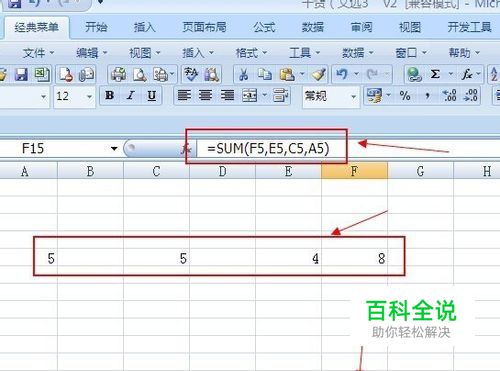Image resolution: width=500 pixels, height=371 pixels.
Task: Open the 窗口 classic menu
Action: click(411, 53)
